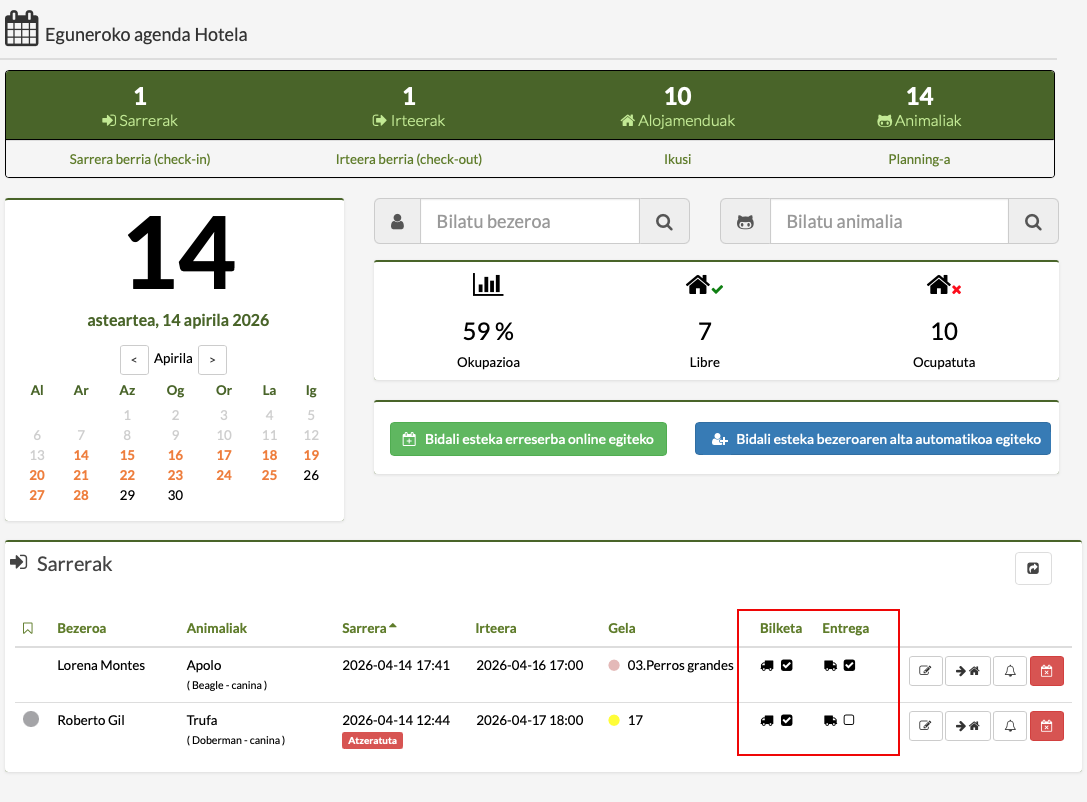Screen dimensions: 1087x802
Task: Click the share icon in Sarrerak panel
Action: 1033,568
